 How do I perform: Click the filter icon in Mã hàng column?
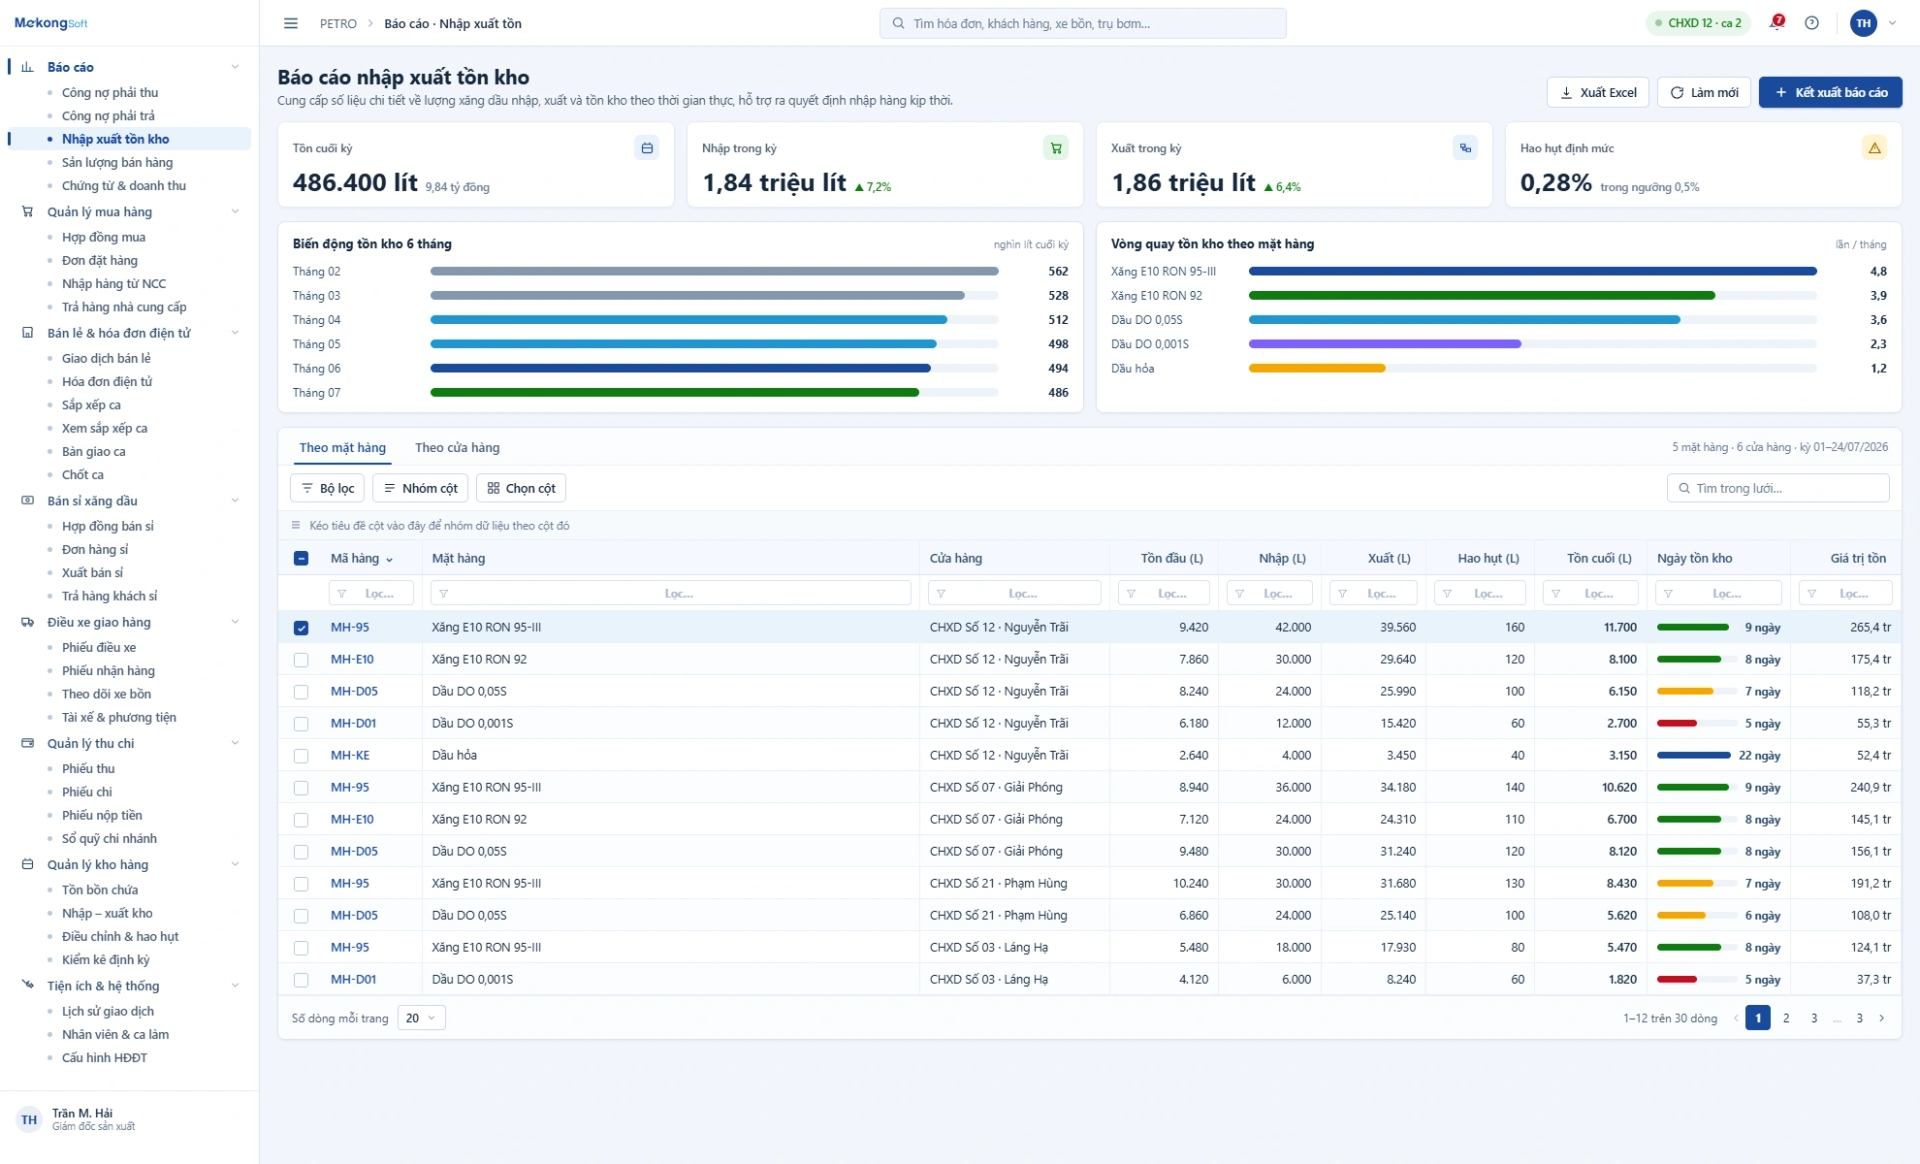pos(342,594)
